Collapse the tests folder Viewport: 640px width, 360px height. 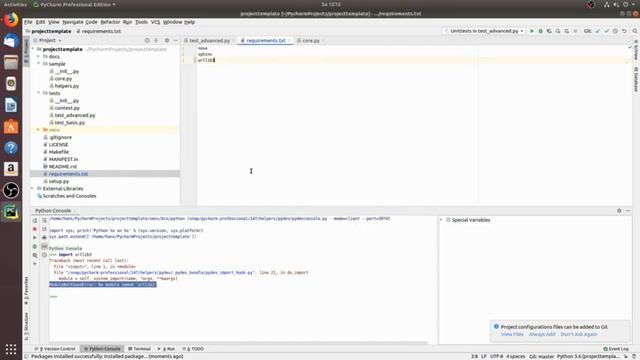pyautogui.click(x=39, y=93)
